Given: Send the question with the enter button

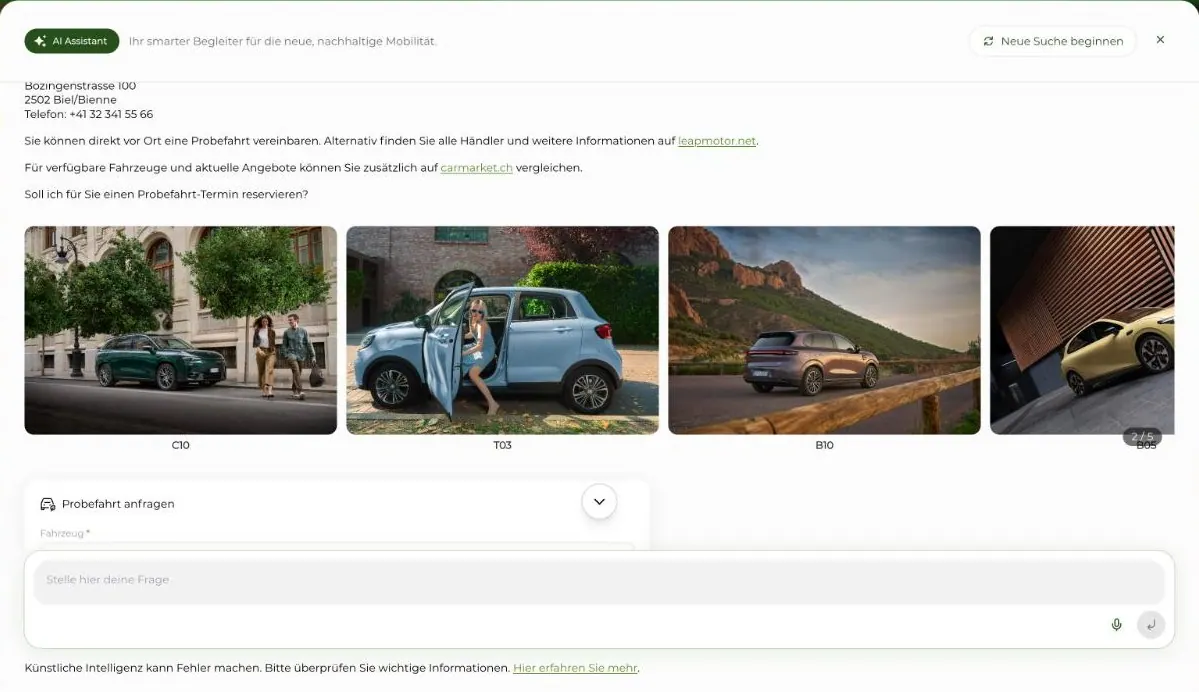Looking at the screenshot, I should 1151,625.
